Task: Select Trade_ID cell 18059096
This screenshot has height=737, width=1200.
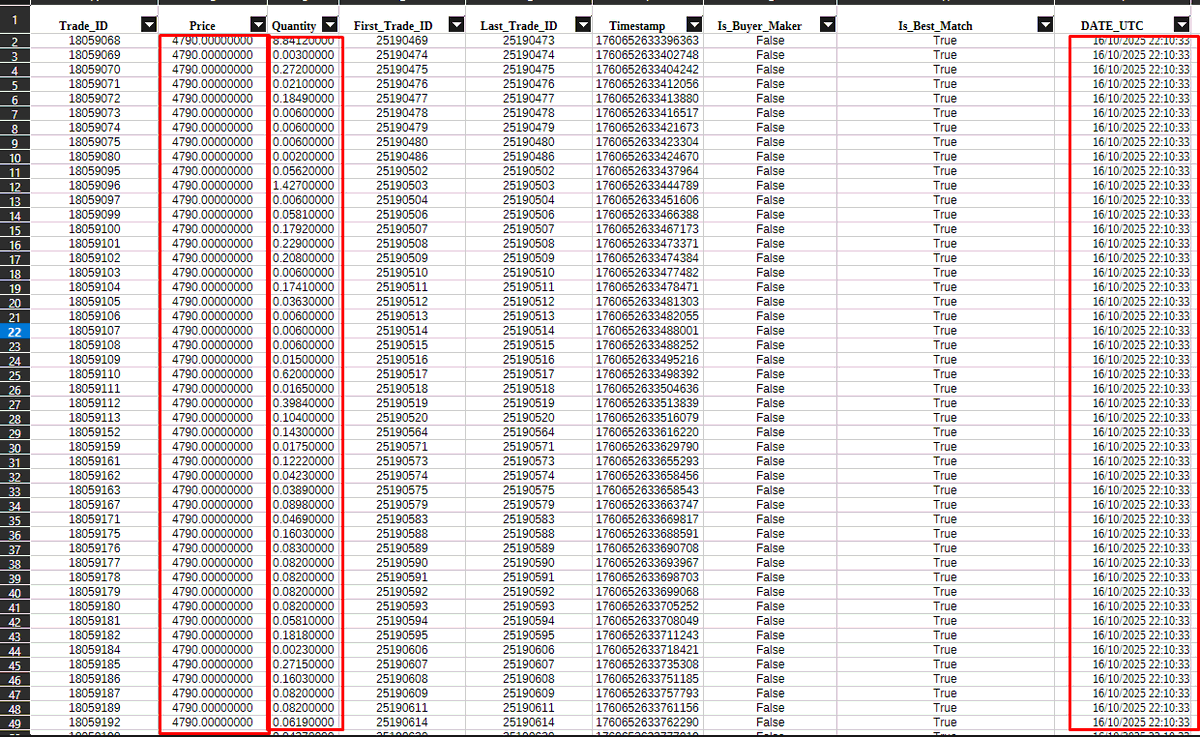Action: click(96, 185)
